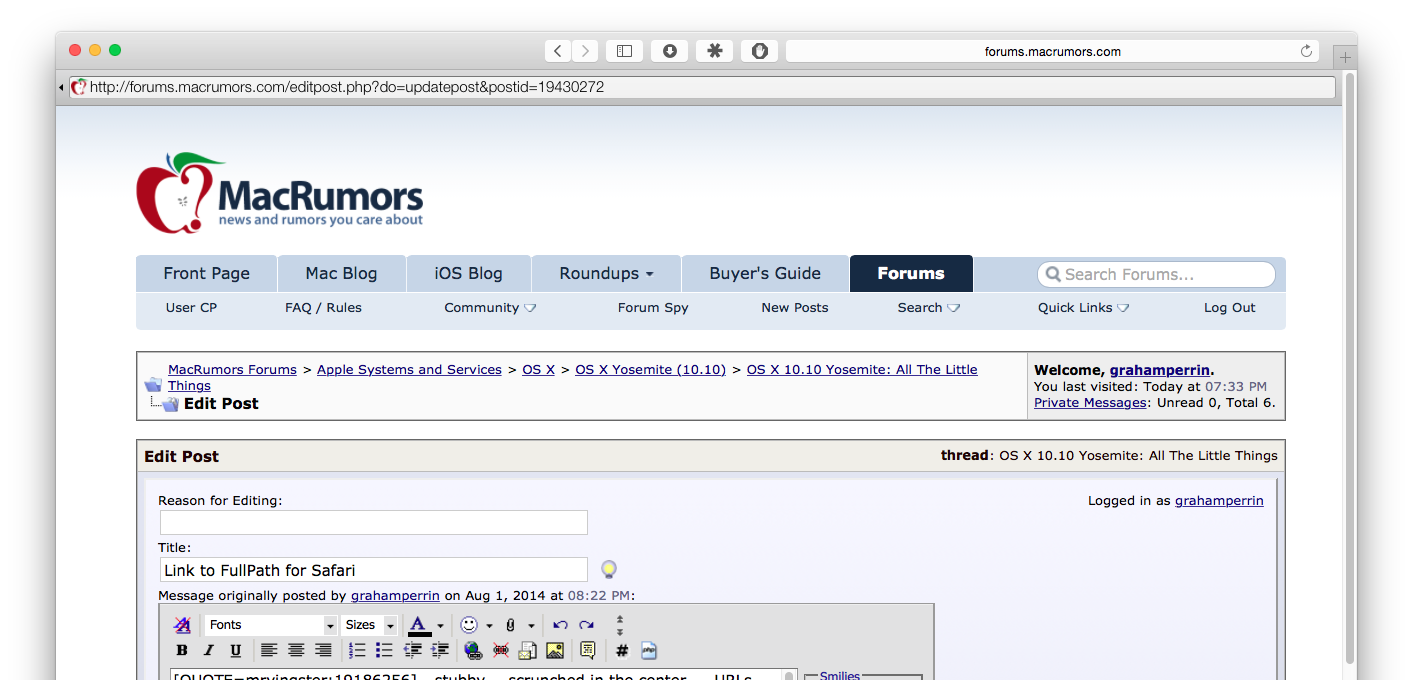1413x680 pixels.
Task: Open attachments dropdown arrow
Action: [531, 626]
